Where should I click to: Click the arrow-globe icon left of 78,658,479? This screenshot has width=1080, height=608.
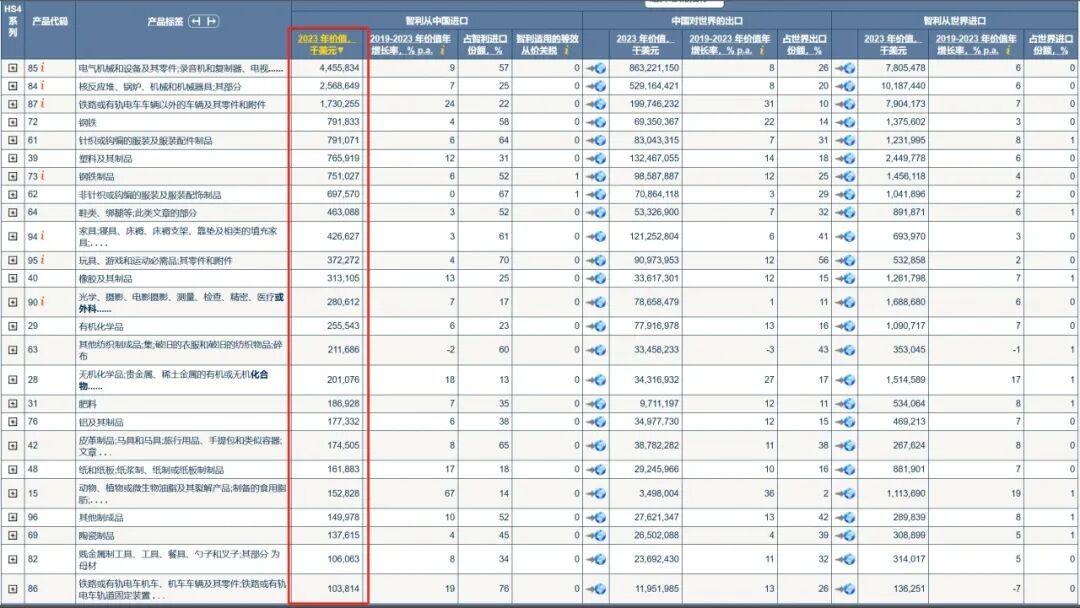[596, 302]
